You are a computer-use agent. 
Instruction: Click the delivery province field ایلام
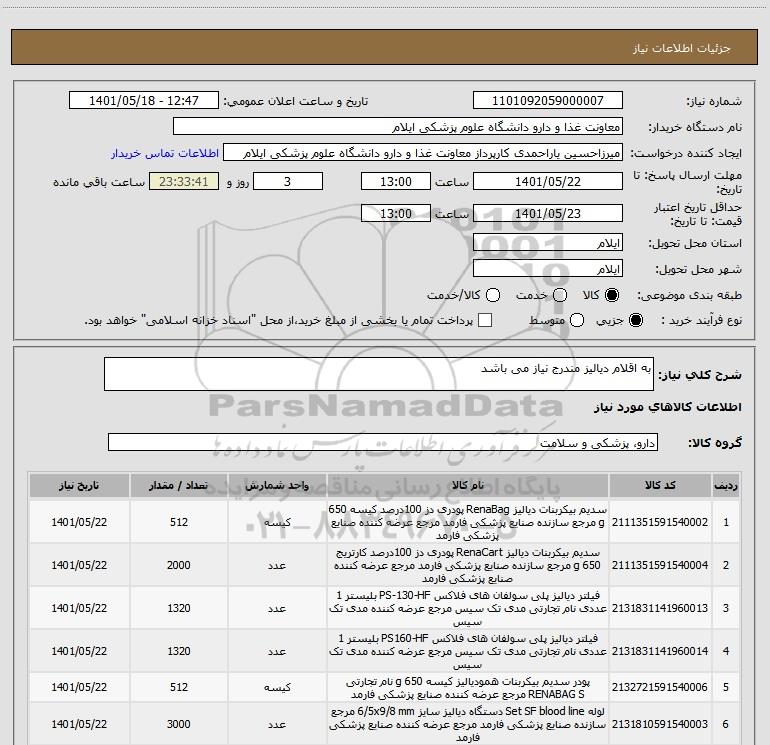pyautogui.click(x=548, y=243)
